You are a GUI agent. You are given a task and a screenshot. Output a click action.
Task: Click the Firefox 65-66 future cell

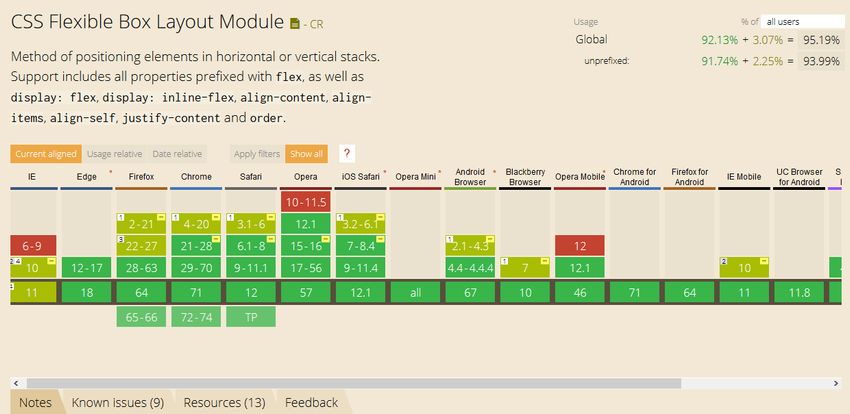click(x=141, y=317)
